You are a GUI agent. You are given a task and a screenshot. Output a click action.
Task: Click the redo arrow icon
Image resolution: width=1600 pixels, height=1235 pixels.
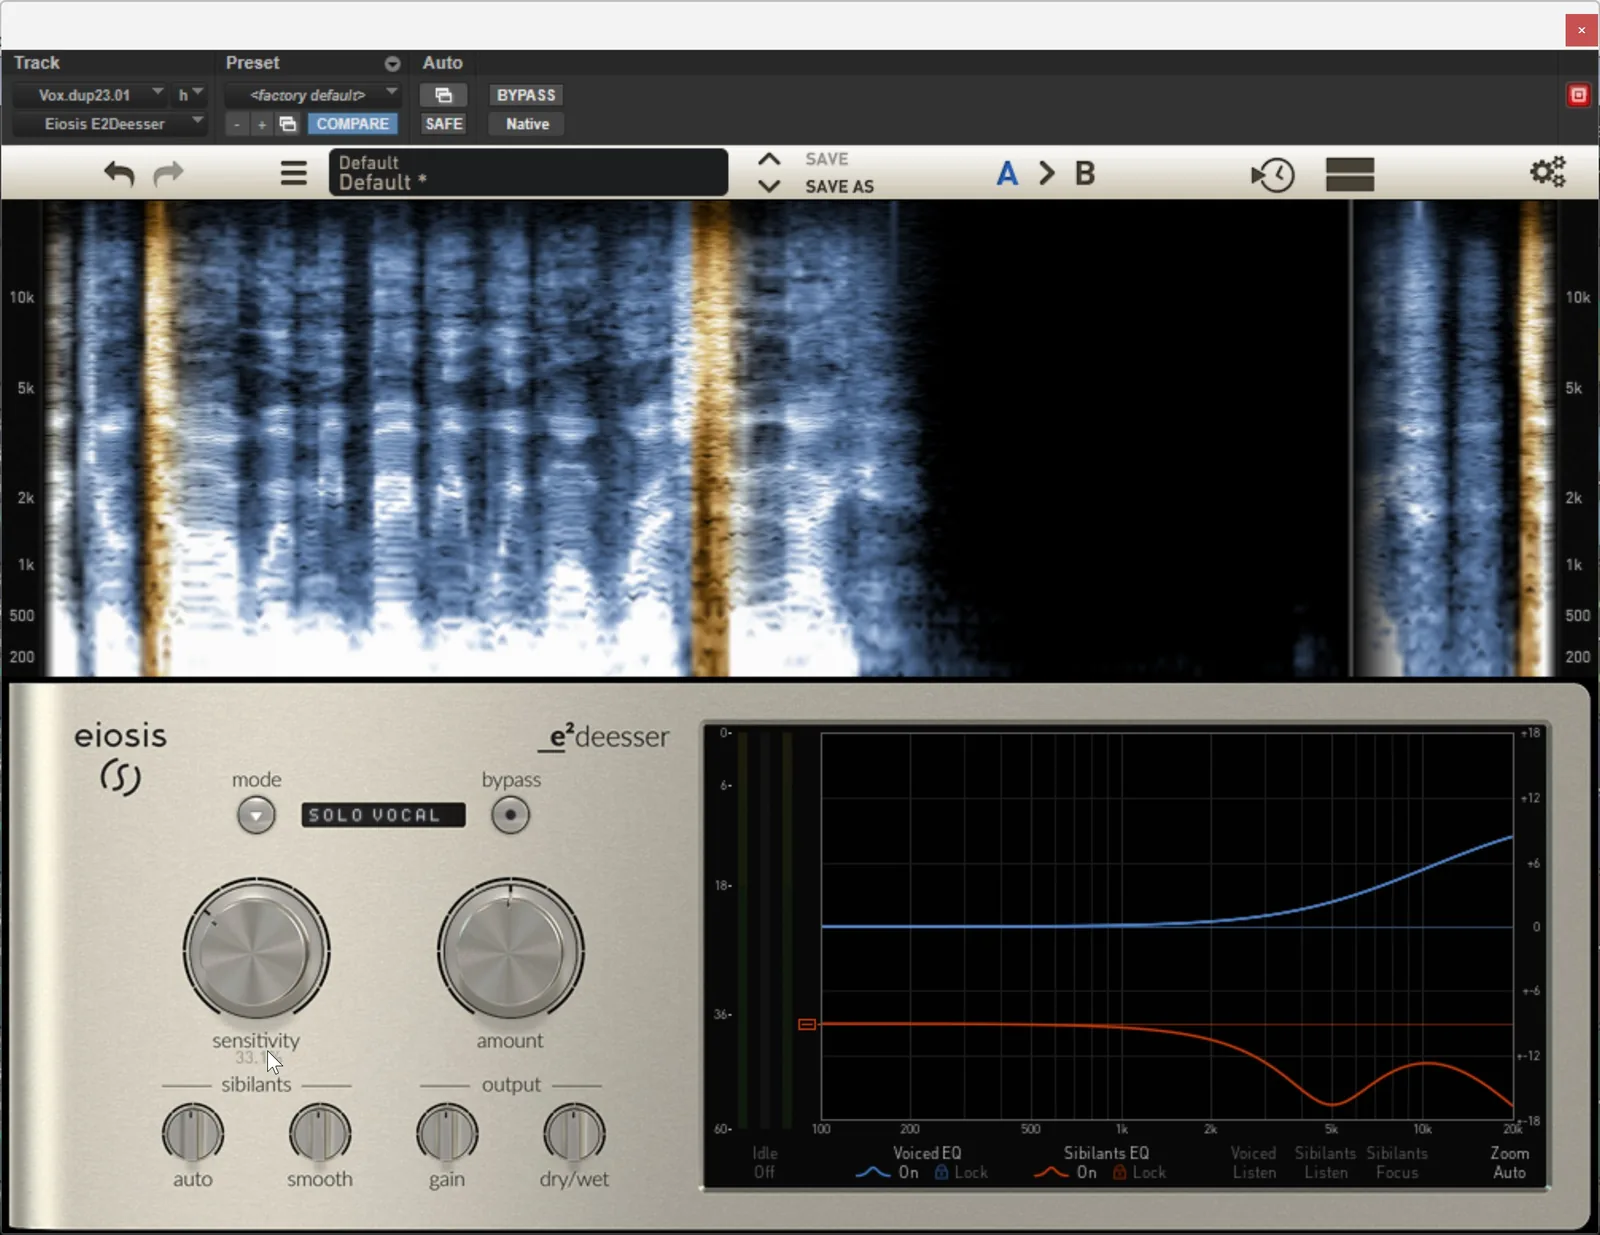click(x=168, y=174)
